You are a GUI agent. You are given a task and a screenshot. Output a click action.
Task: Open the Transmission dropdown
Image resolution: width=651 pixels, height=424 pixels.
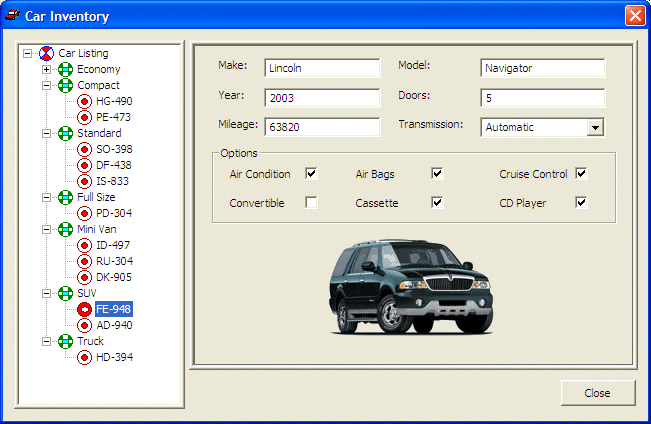click(x=595, y=127)
